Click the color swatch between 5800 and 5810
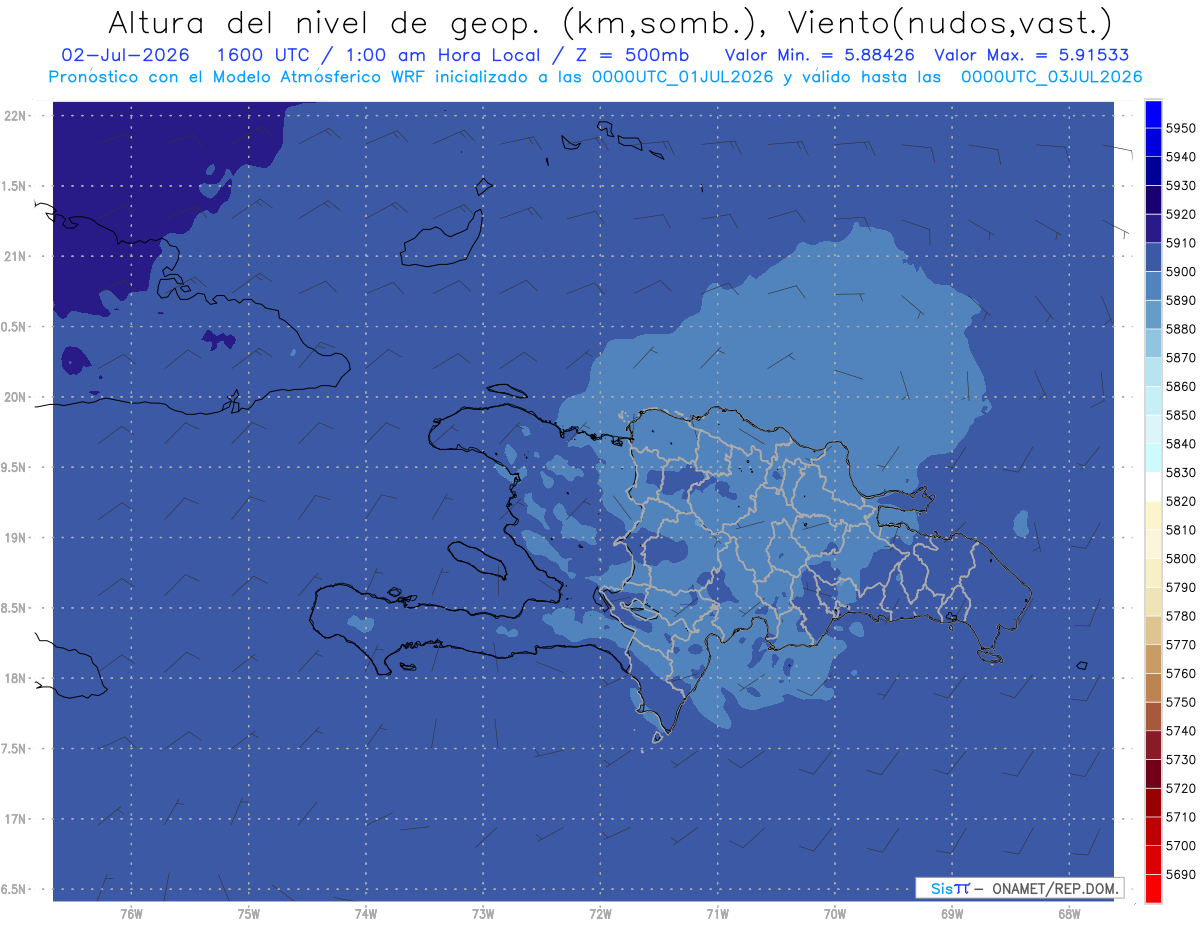 pos(1153,544)
